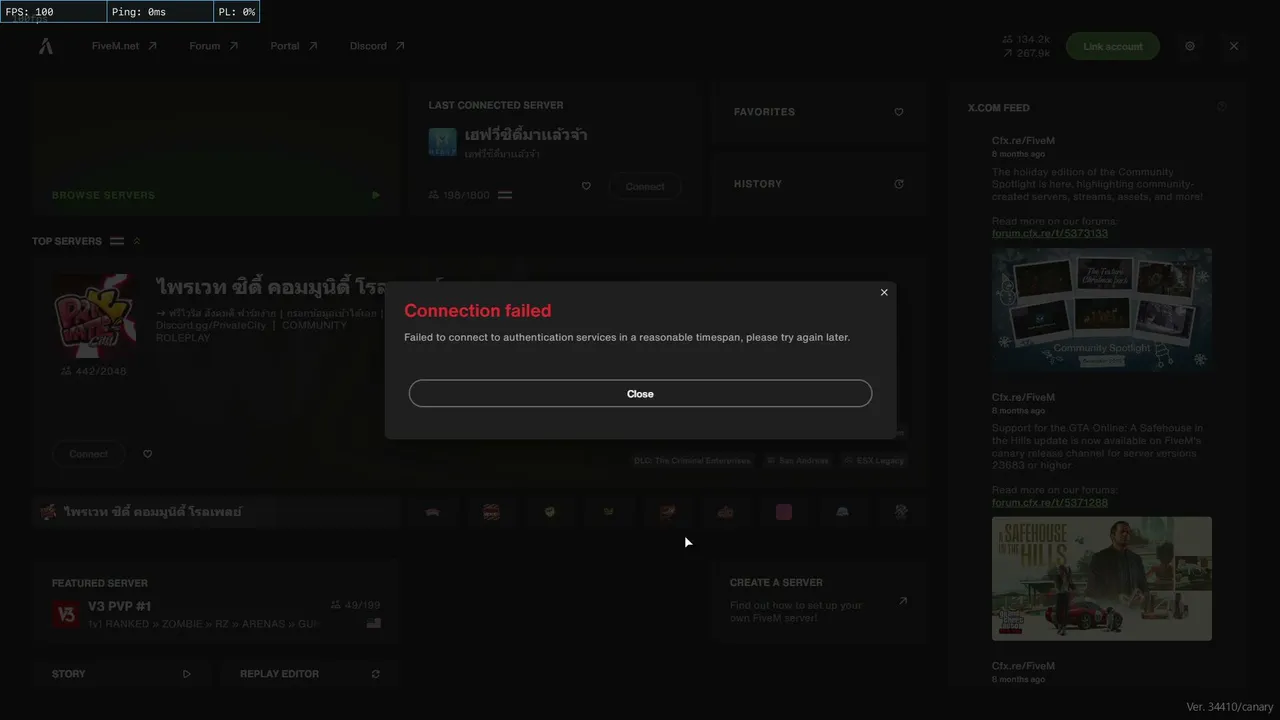Click the ESX Legacy tag
Viewport: 1280px width, 720px height.
click(874, 461)
